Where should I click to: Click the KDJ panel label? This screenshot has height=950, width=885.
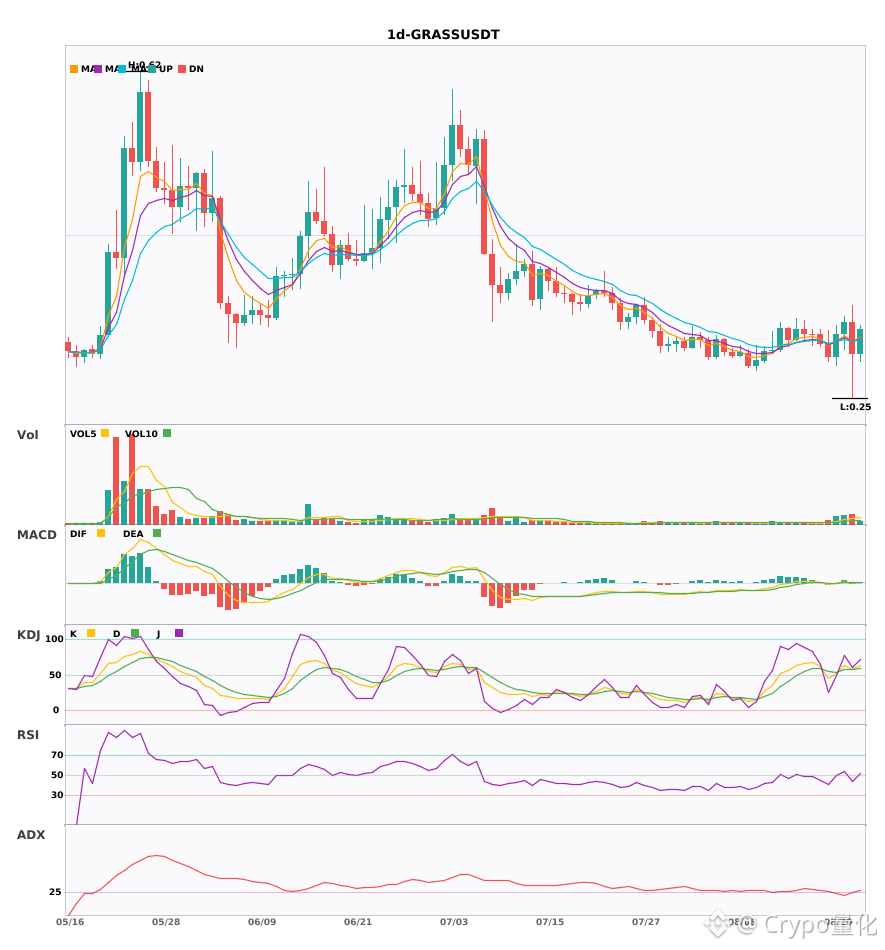pos(28,635)
